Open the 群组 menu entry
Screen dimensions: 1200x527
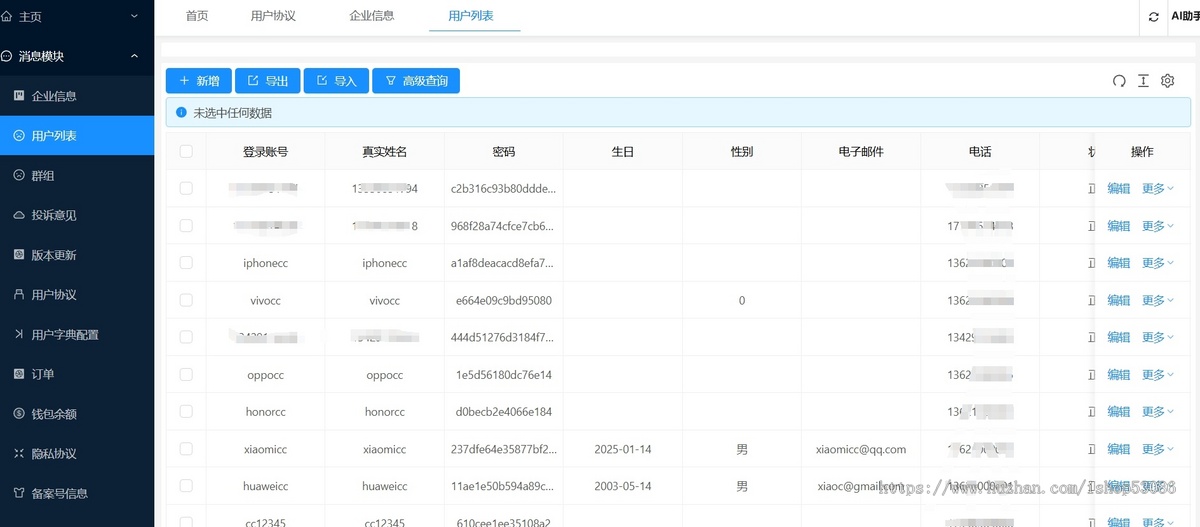pos(77,175)
